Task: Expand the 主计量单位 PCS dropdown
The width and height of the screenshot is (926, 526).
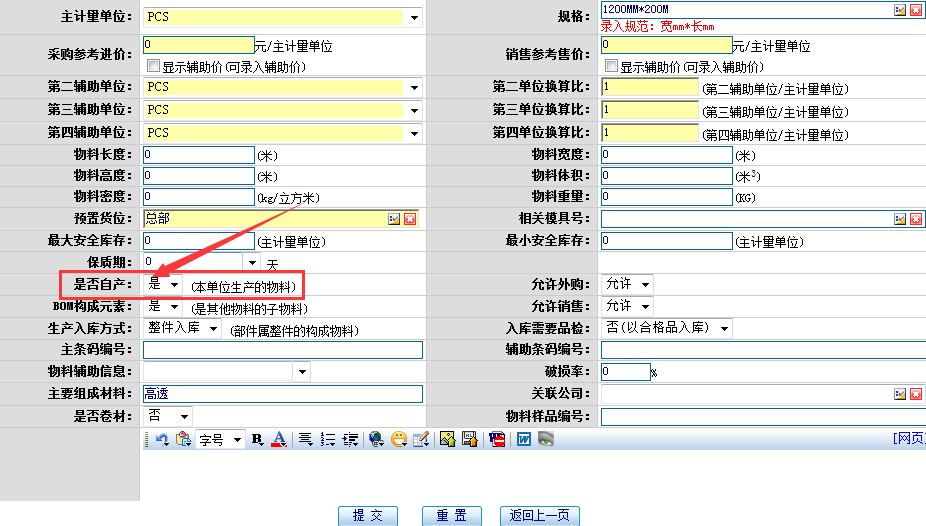Action: [414, 18]
